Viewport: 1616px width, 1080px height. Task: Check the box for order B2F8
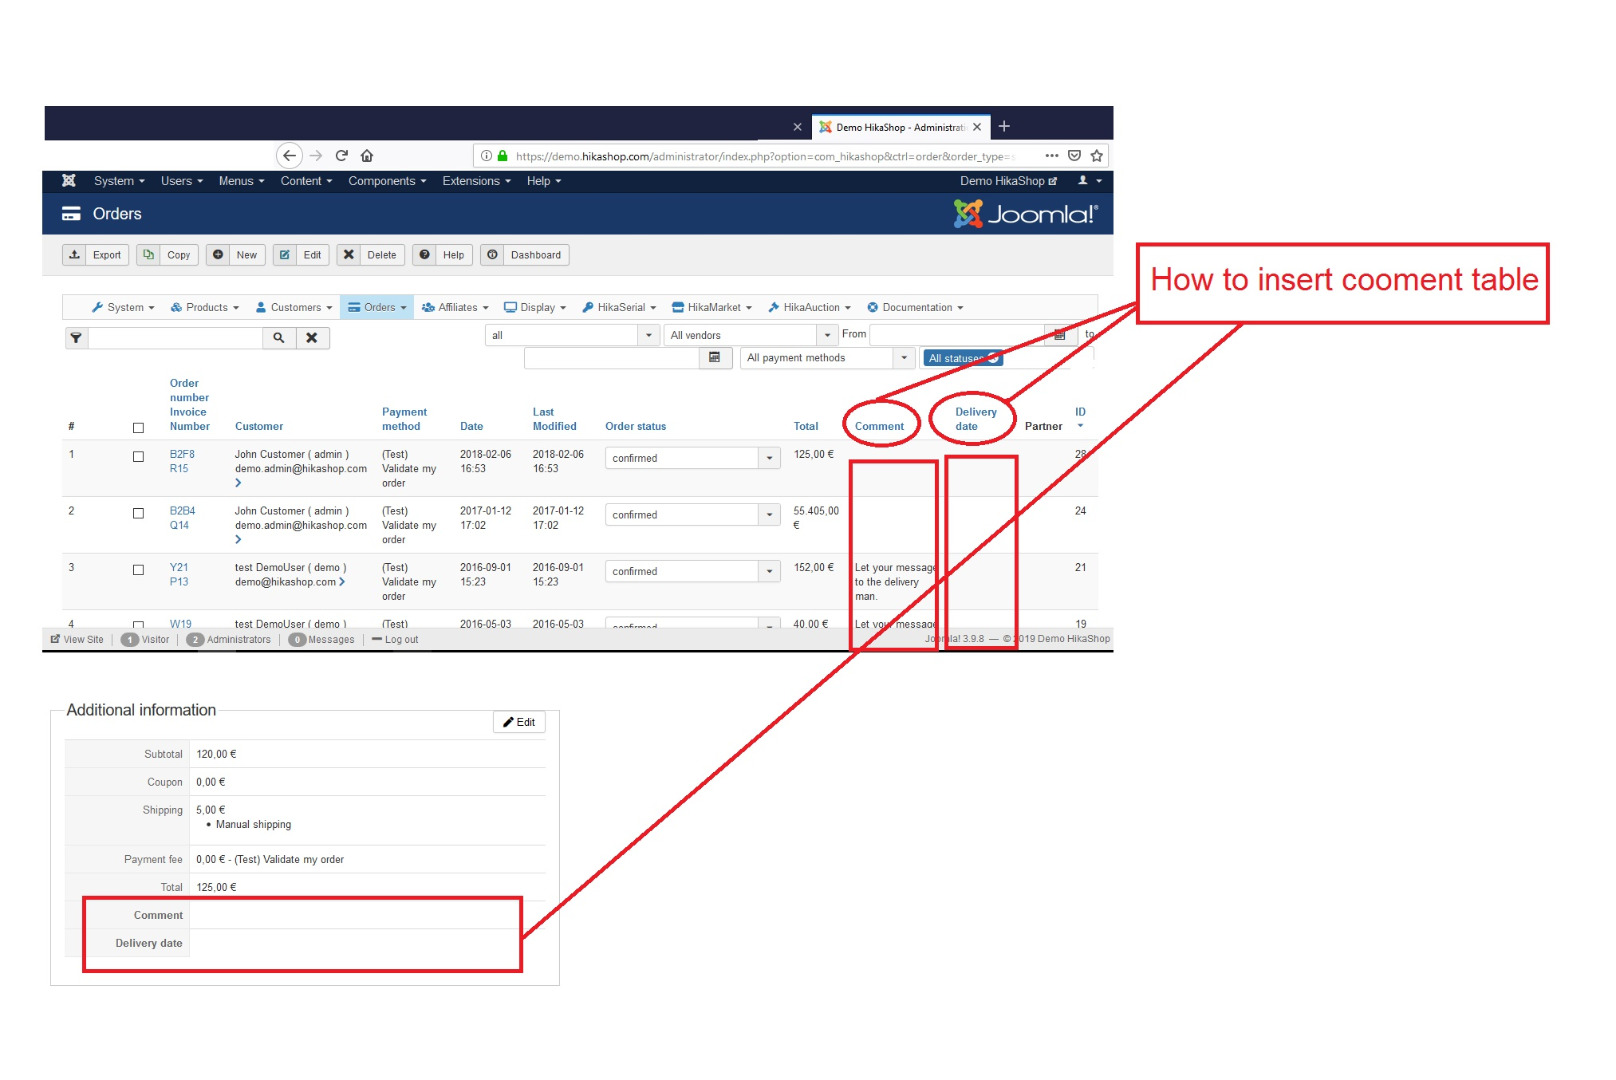[x=139, y=457]
